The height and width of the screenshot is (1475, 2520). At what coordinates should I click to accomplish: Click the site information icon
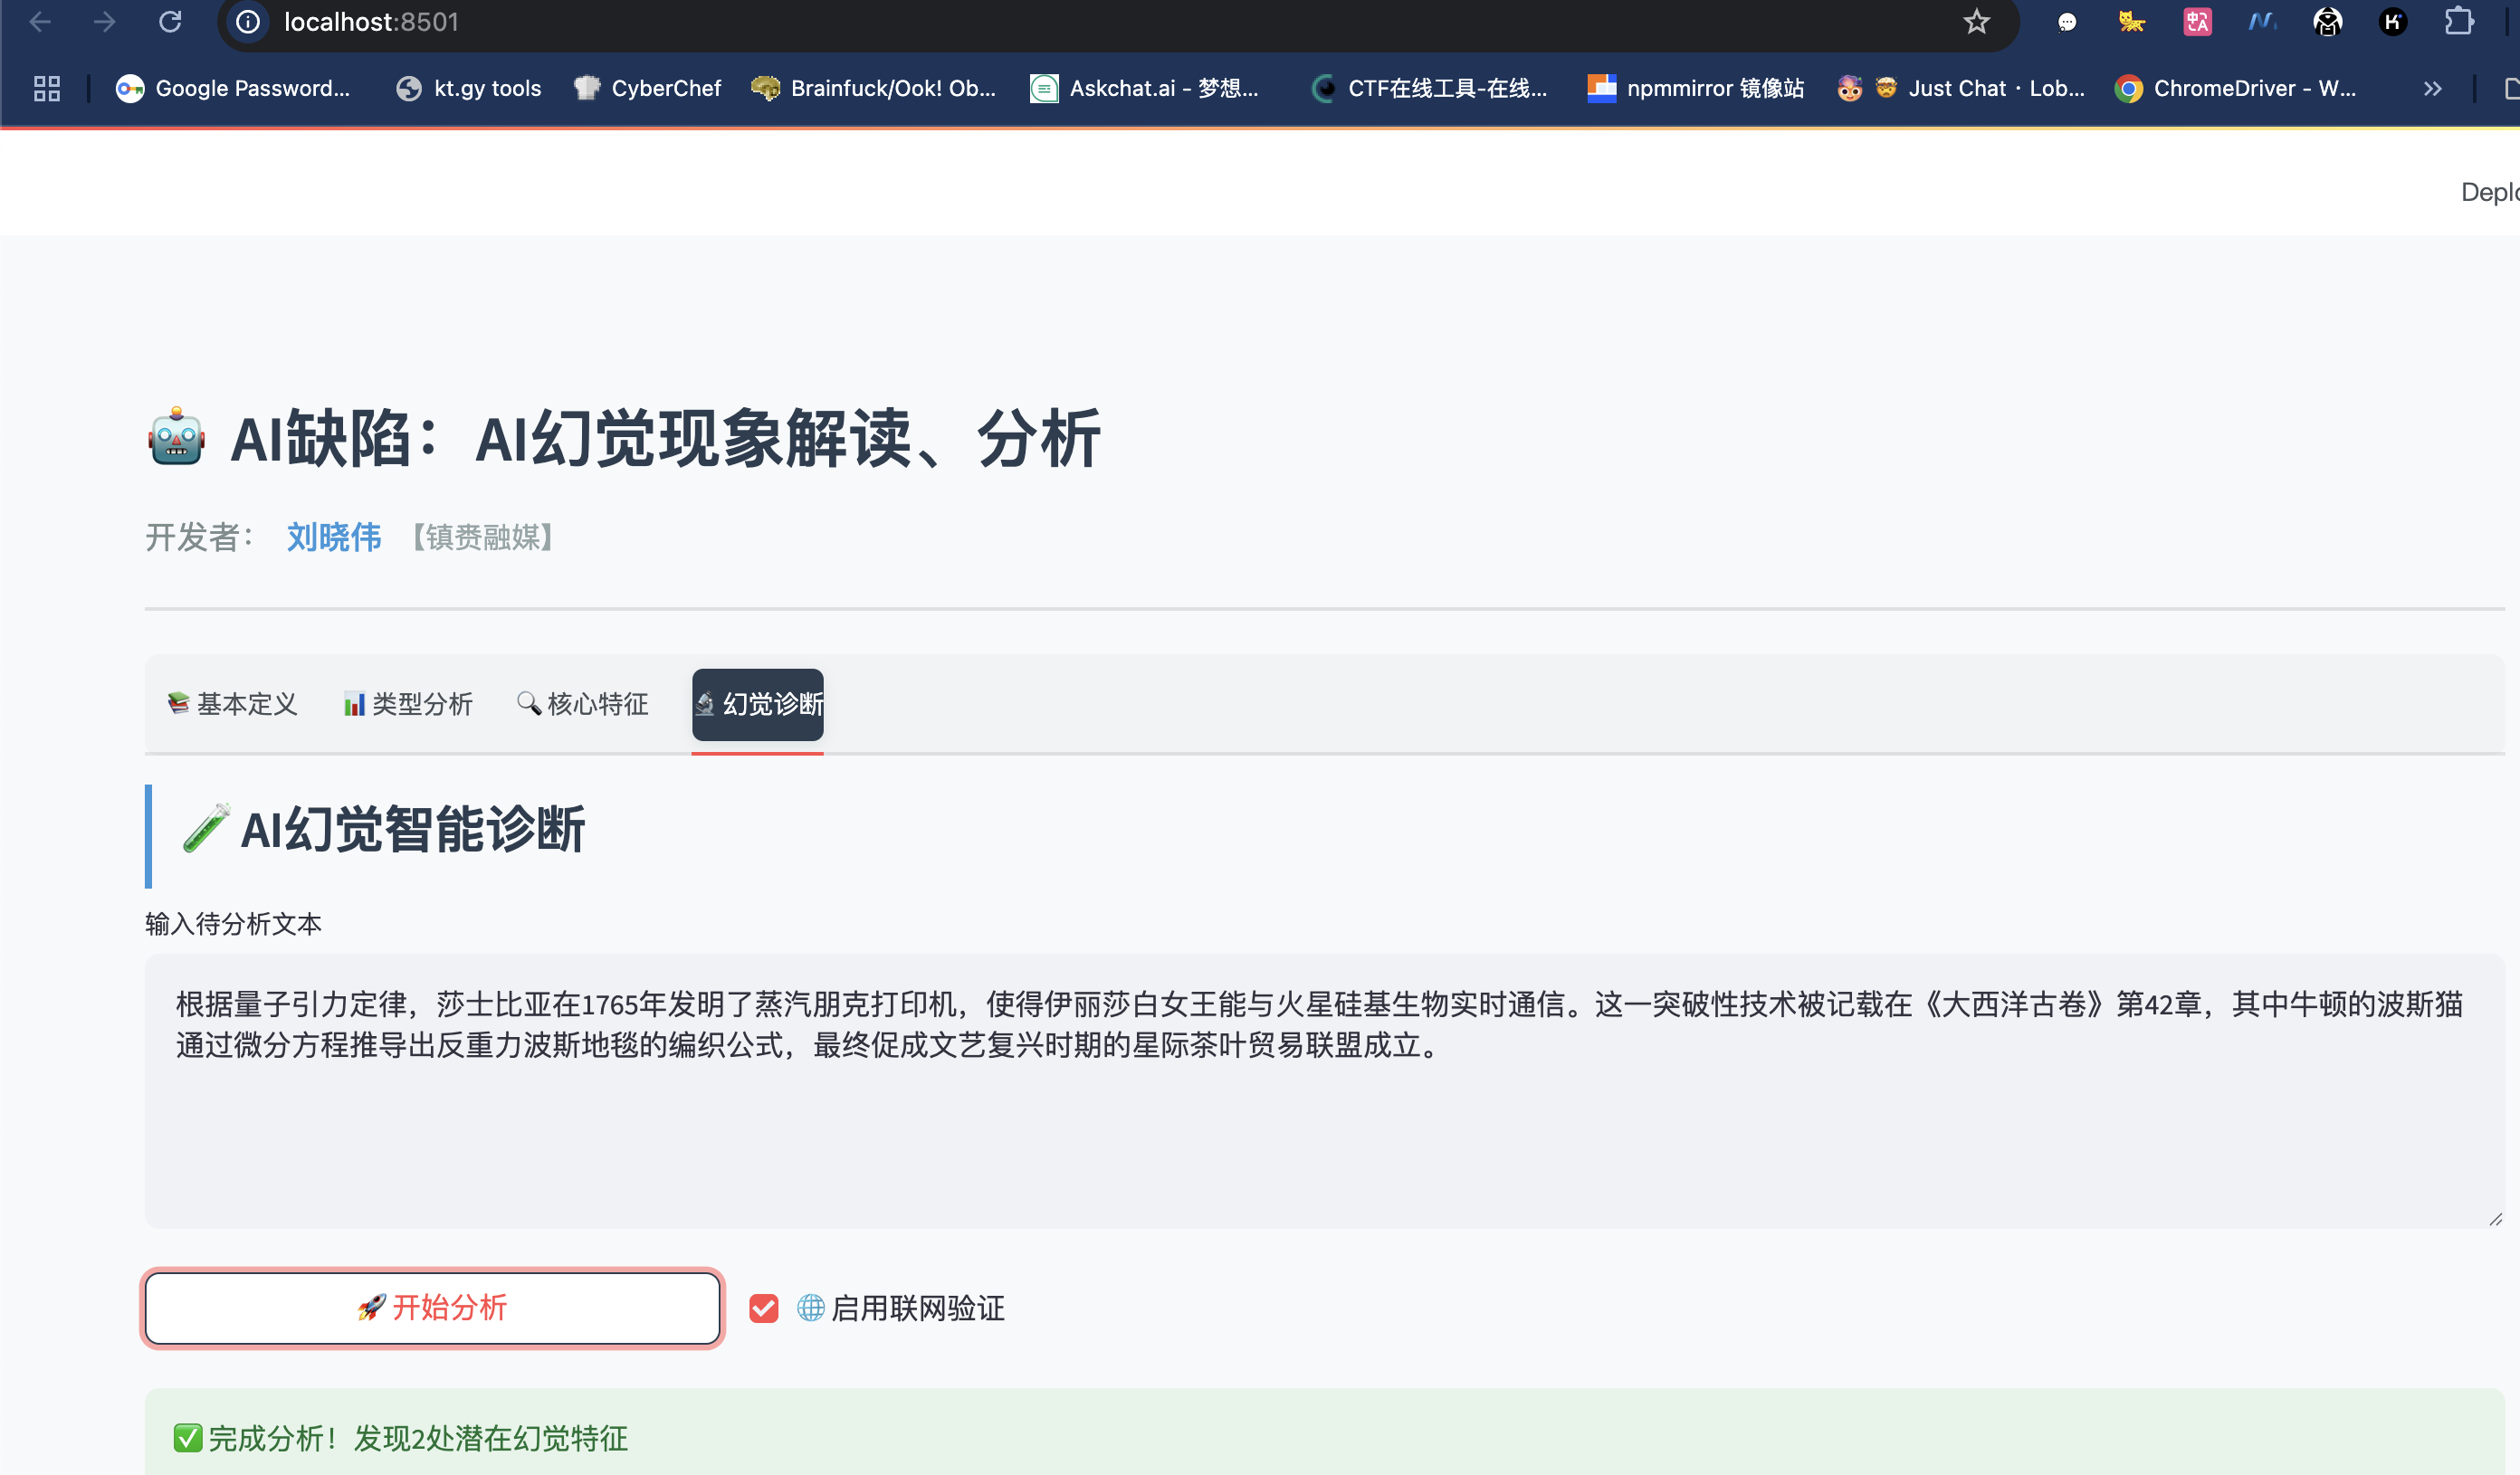pos(248,22)
